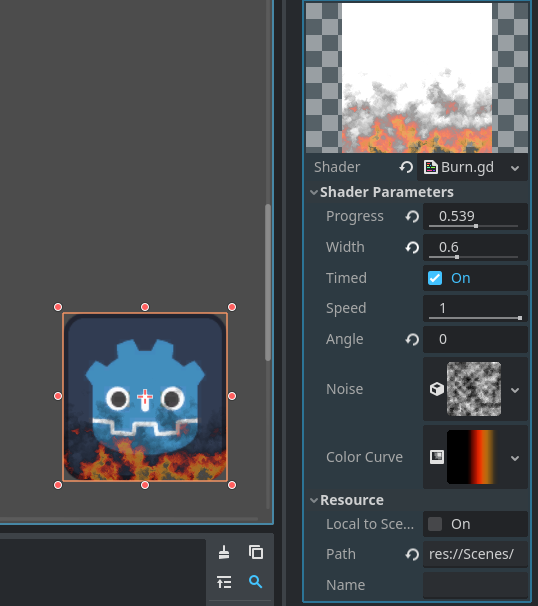Screen dimensions: 538x606
Task: Click the Speed value 1 field
Action: [475, 308]
